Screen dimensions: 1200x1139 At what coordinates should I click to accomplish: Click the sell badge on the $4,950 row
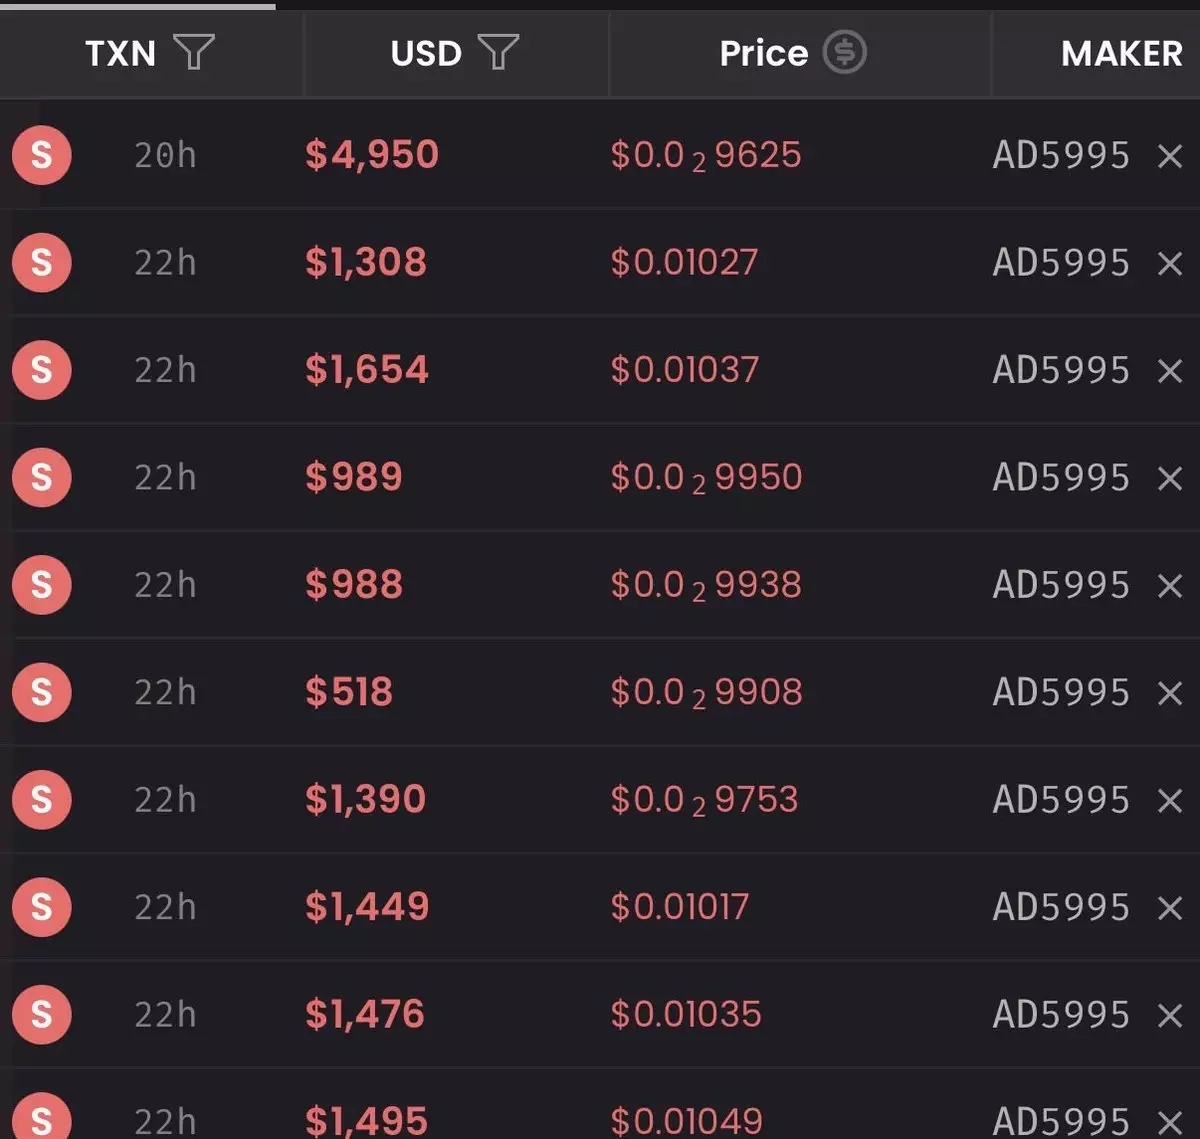pos(41,155)
